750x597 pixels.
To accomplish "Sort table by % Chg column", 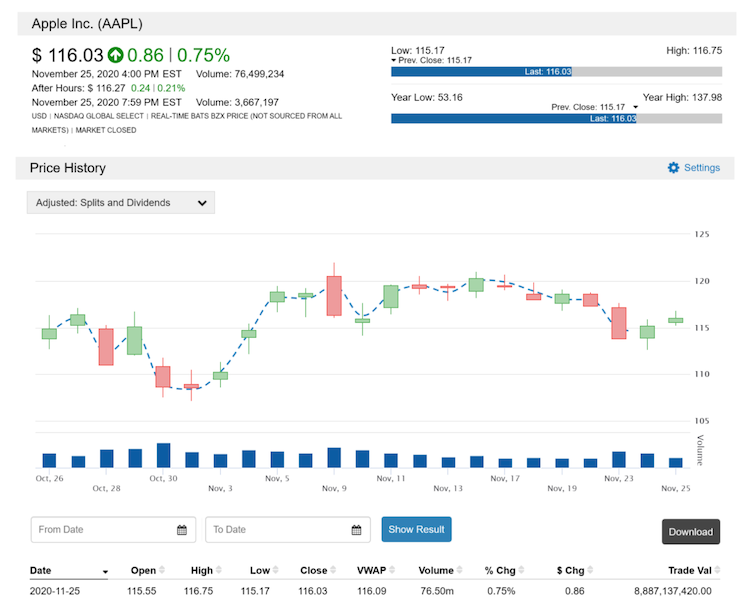I will click(x=504, y=570).
